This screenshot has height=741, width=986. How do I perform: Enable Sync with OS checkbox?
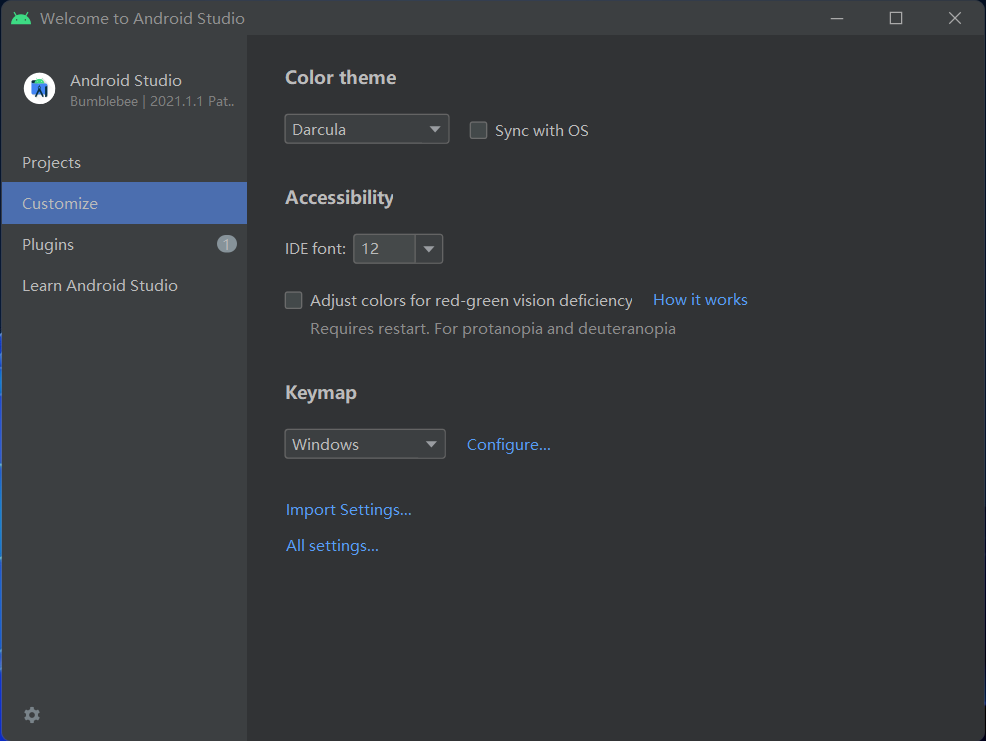click(x=479, y=130)
